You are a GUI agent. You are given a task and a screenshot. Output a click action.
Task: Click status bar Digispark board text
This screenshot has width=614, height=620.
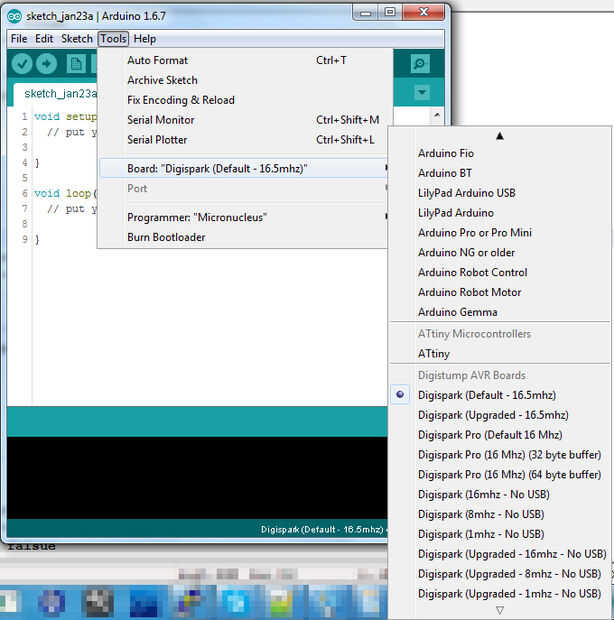321,529
